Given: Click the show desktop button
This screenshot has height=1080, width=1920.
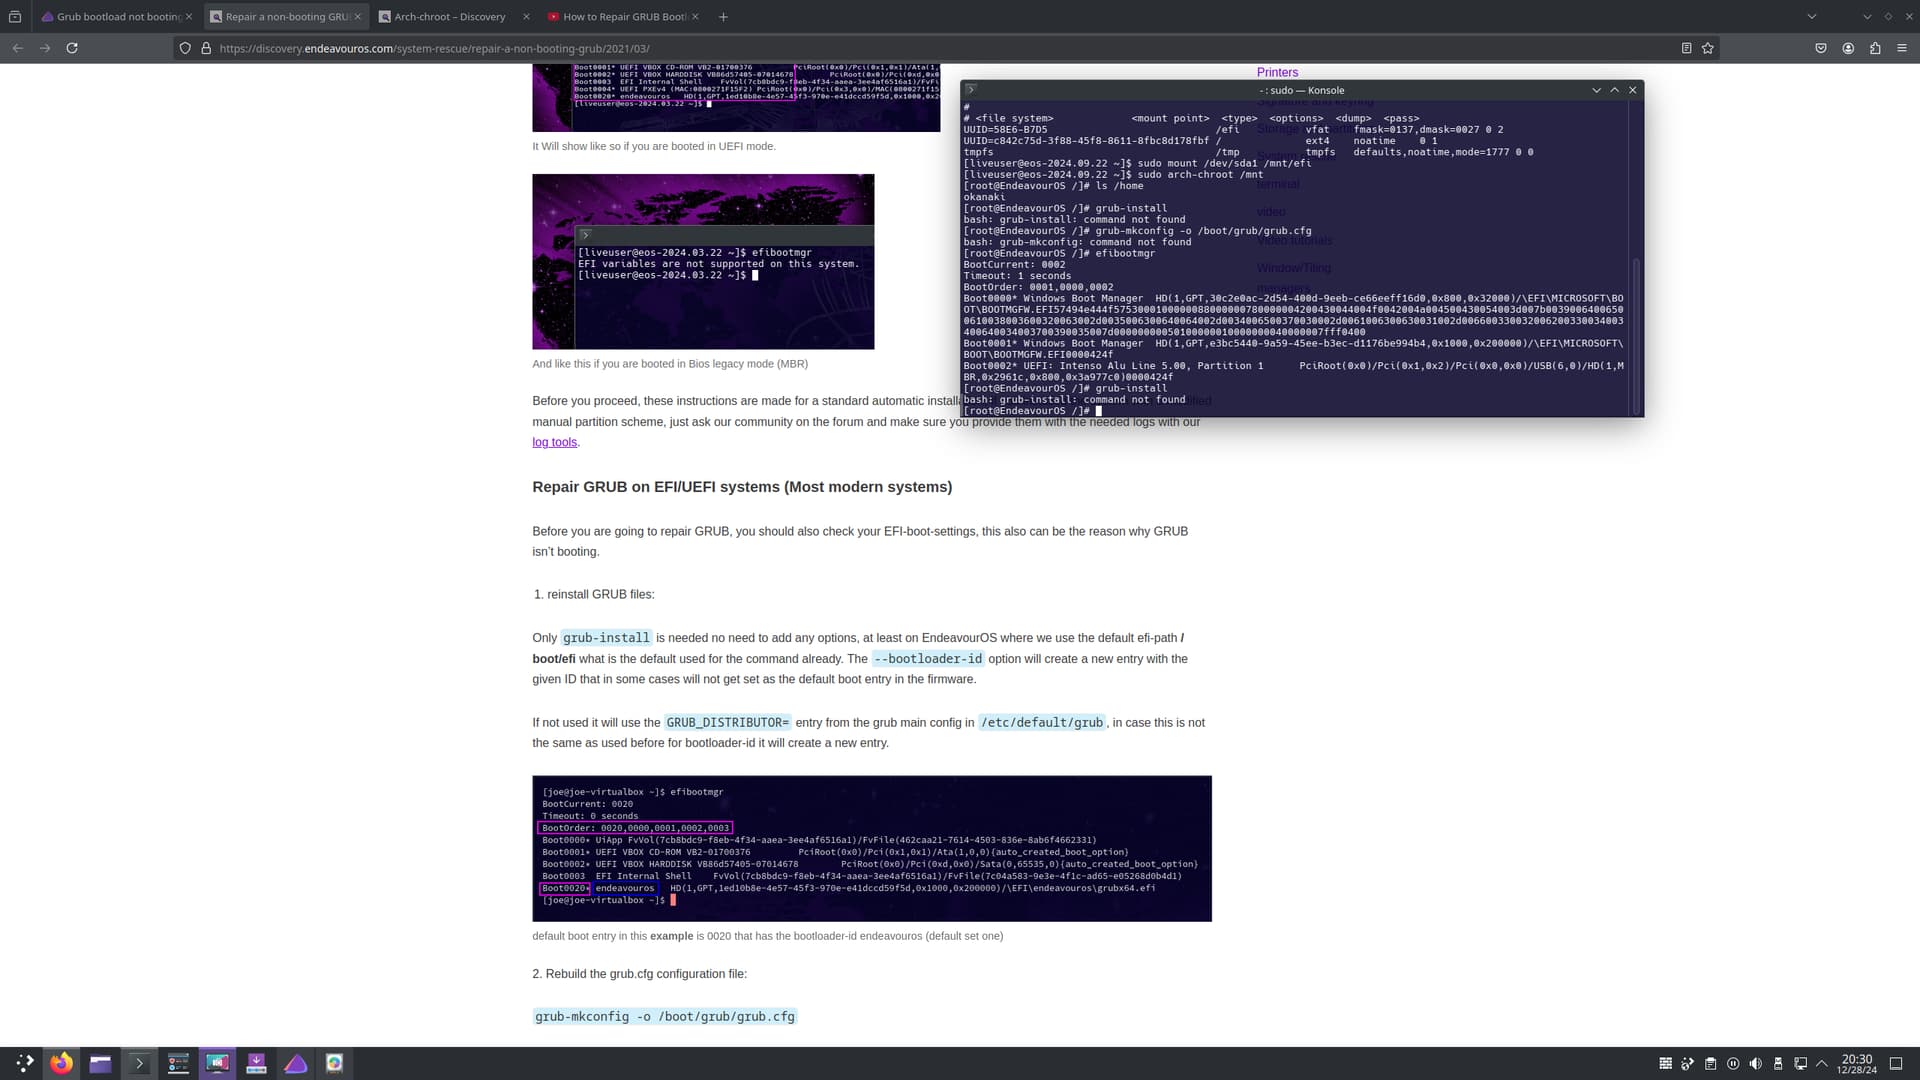Looking at the screenshot, I should pos(1896,1064).
